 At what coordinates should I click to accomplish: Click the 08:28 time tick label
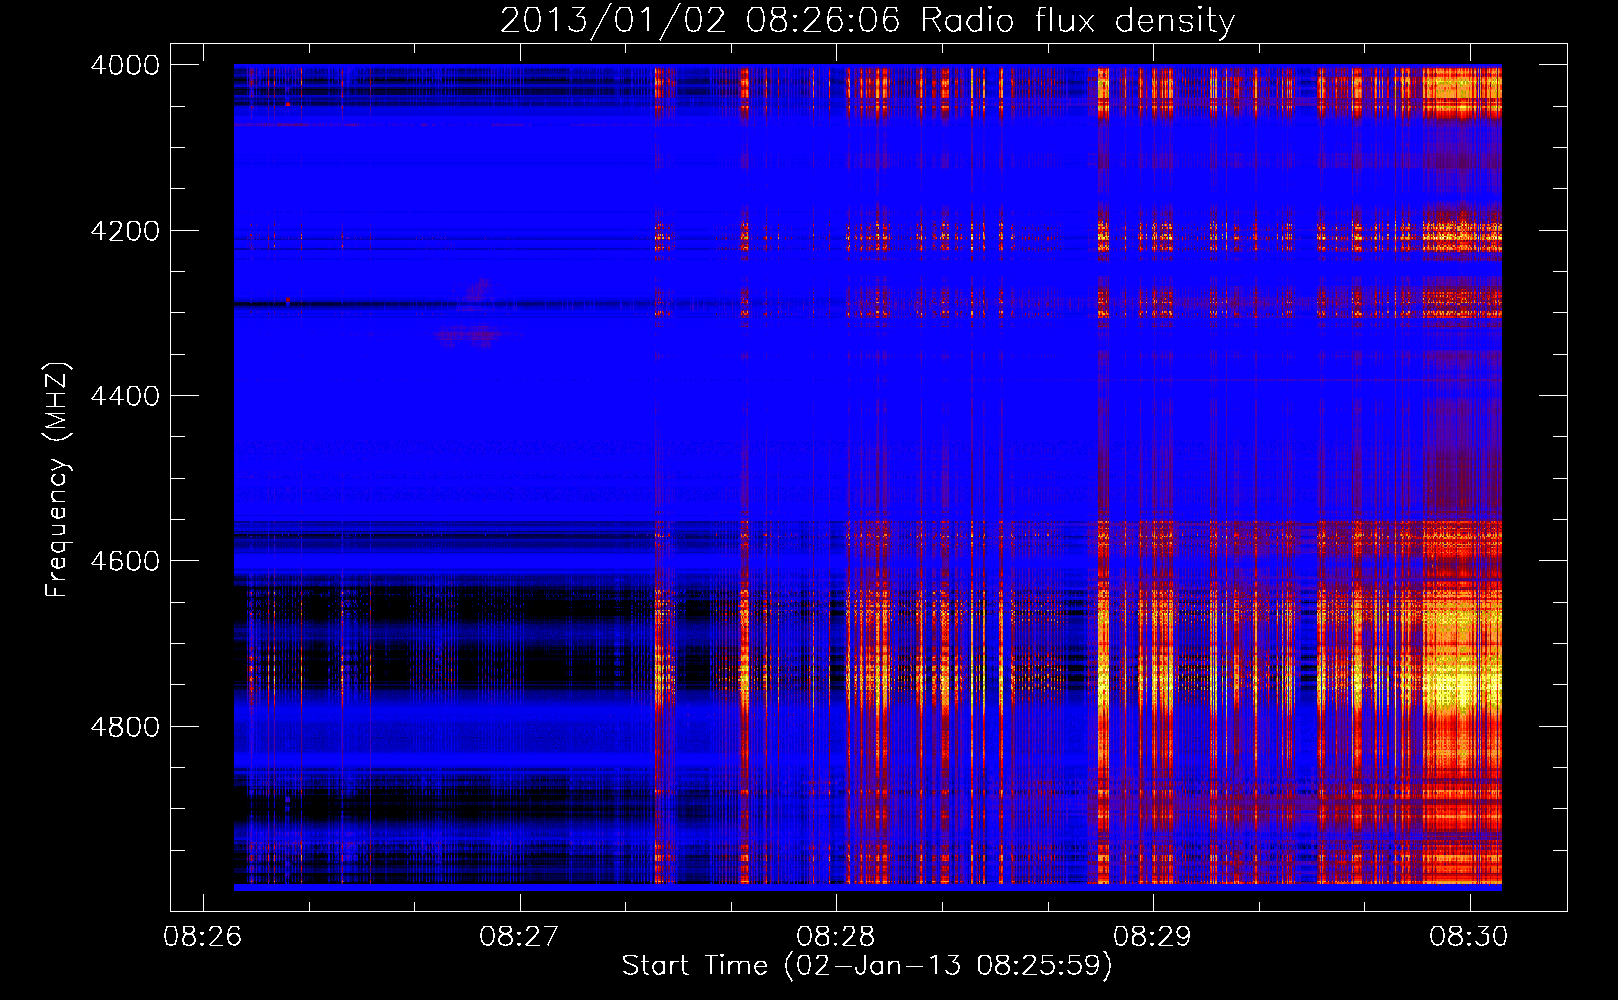pyautogui.click(x=836, y=937)
